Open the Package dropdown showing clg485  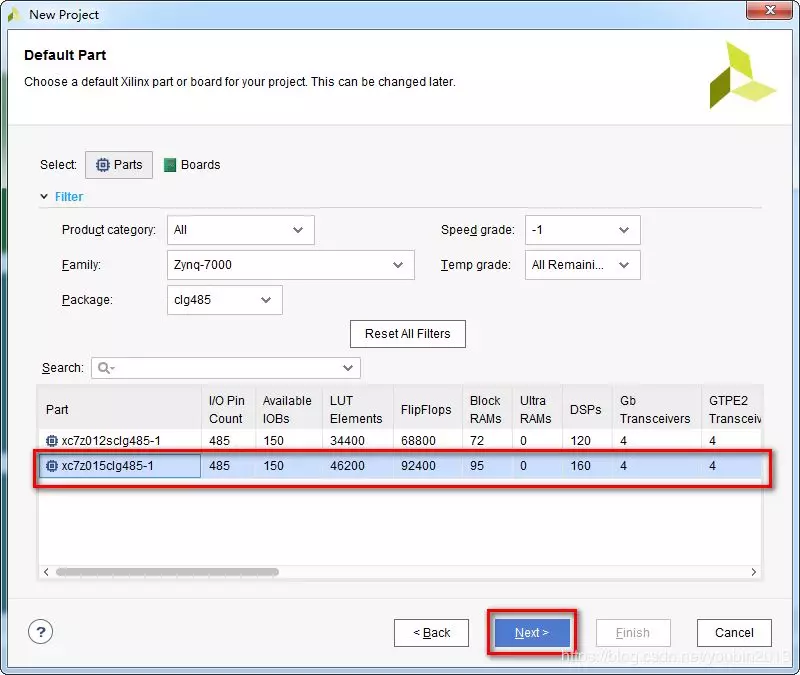[224, 300]
